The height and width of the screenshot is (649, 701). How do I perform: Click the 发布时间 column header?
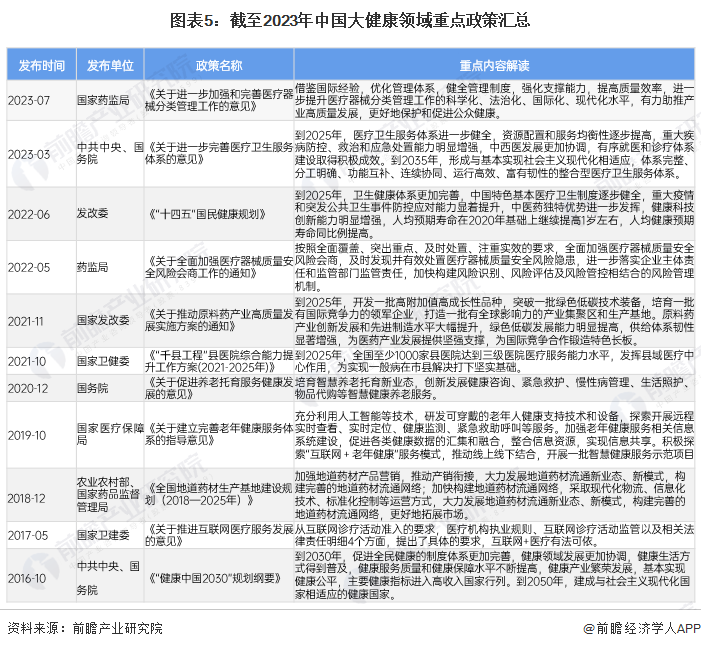tap(42, 65)
